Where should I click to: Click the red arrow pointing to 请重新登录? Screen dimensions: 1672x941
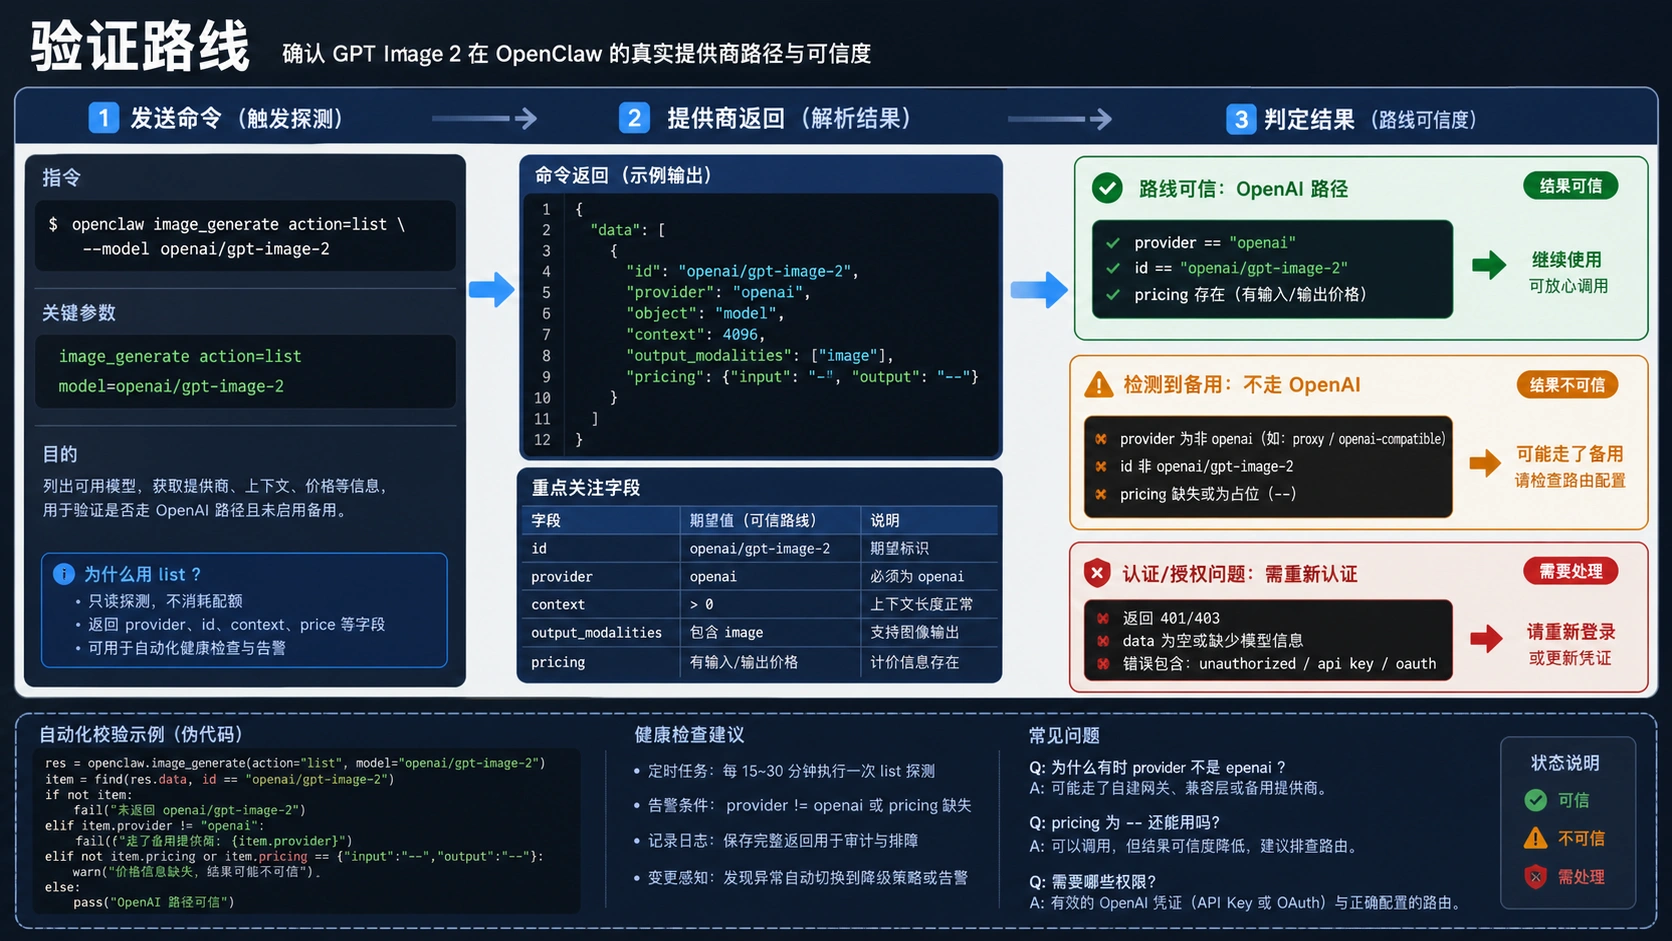[1486, 638]
